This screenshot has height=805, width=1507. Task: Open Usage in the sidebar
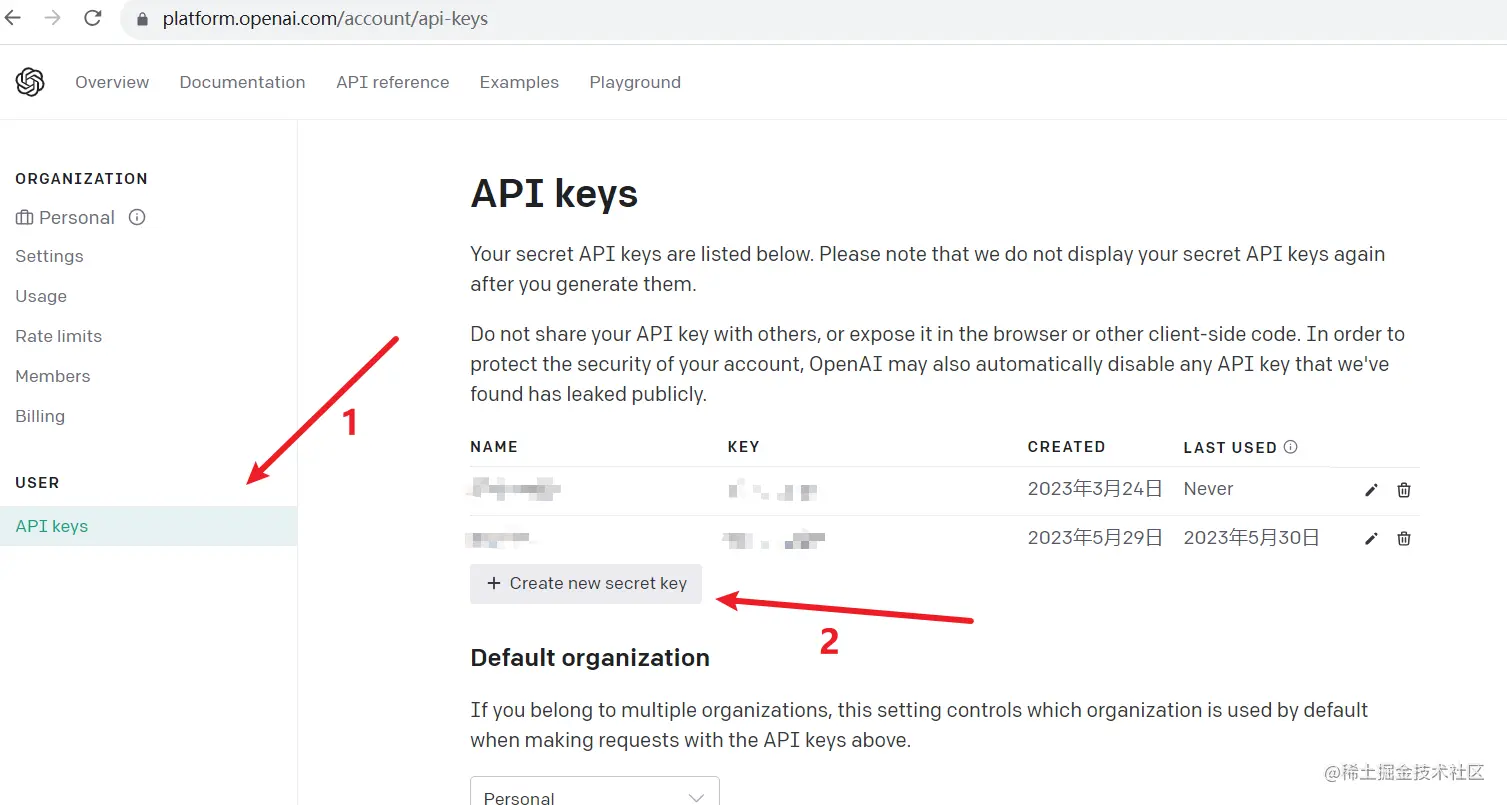[x=41, y=296]
